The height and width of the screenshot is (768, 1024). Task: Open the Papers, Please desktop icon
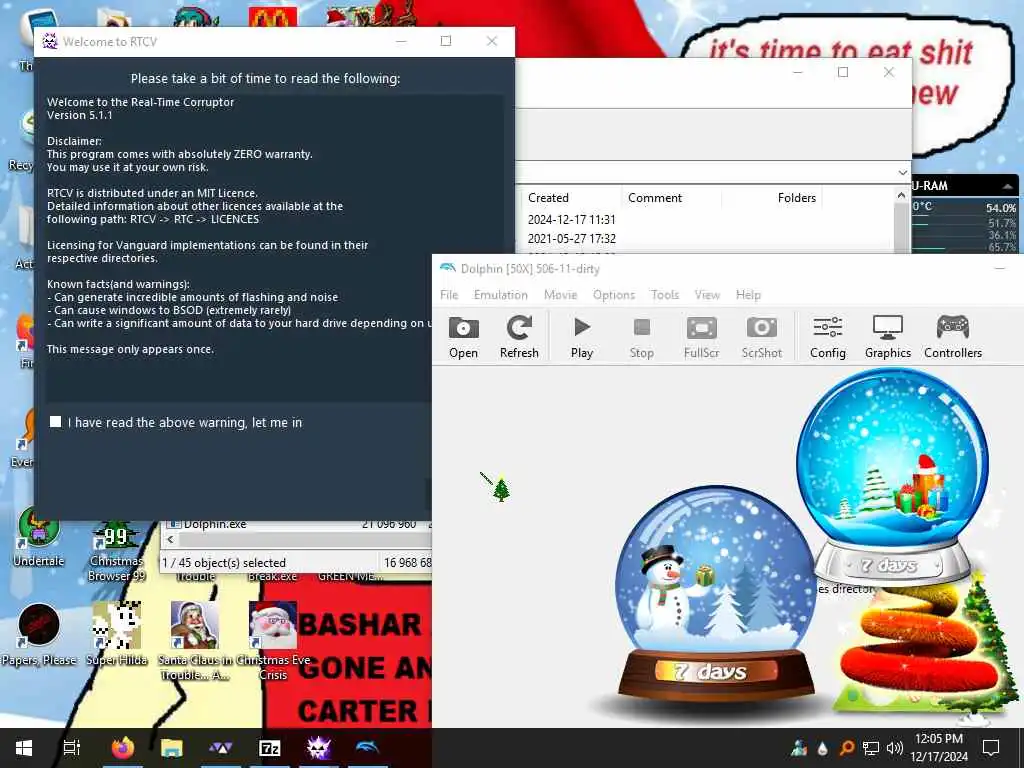pyautogui.click(x=39, y=635)
